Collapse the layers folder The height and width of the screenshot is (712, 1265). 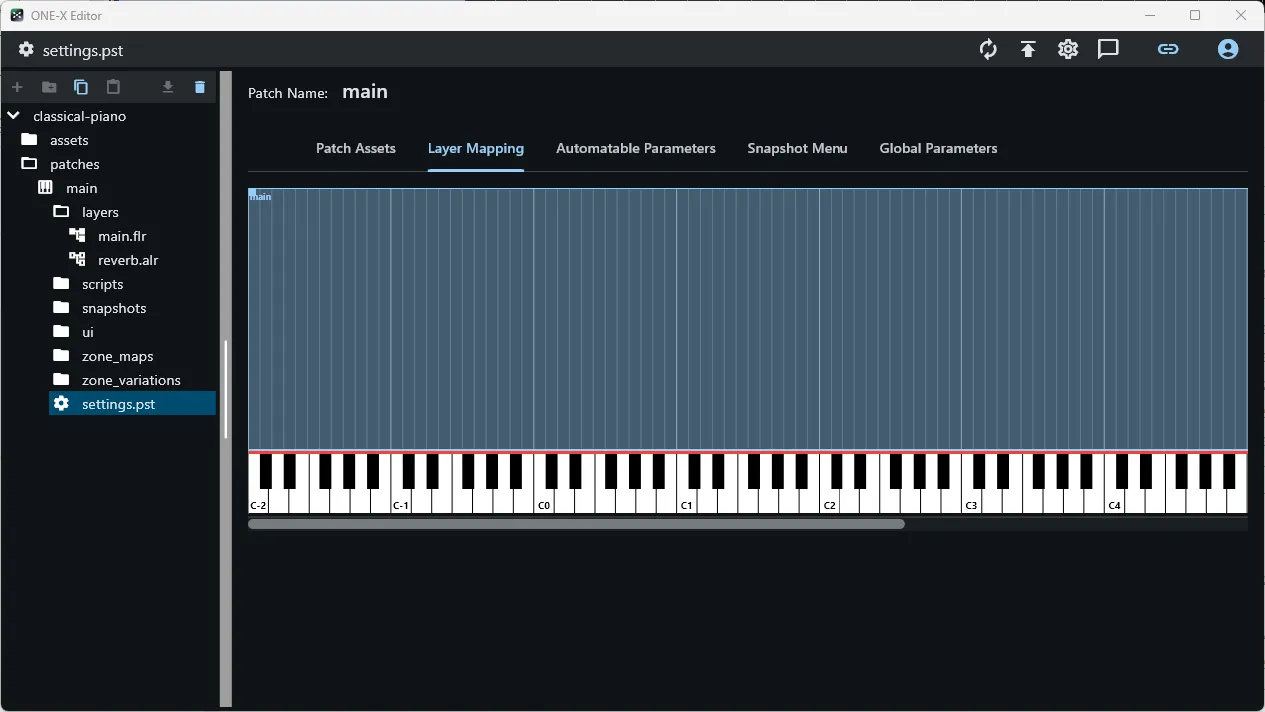point(61,212)
